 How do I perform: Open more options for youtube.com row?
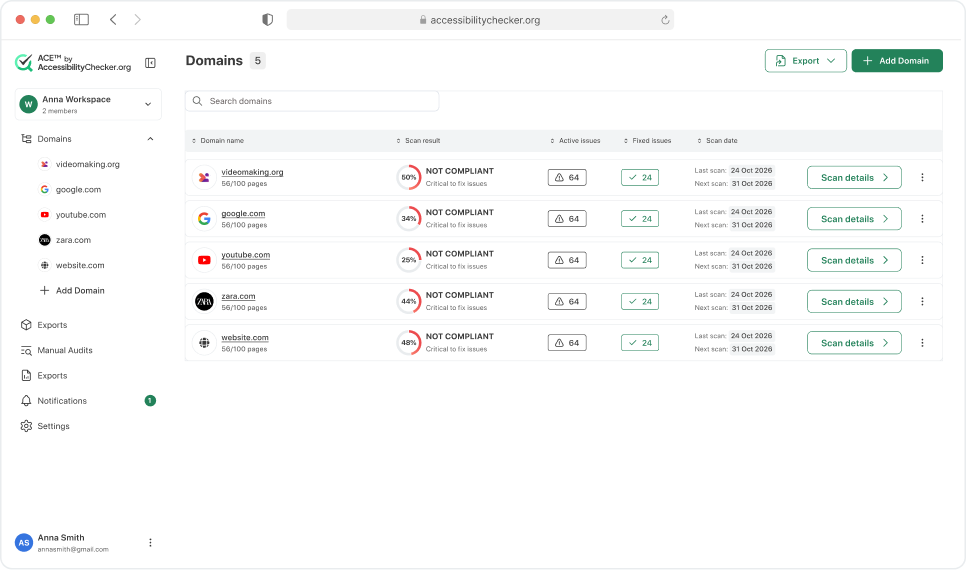922,260
